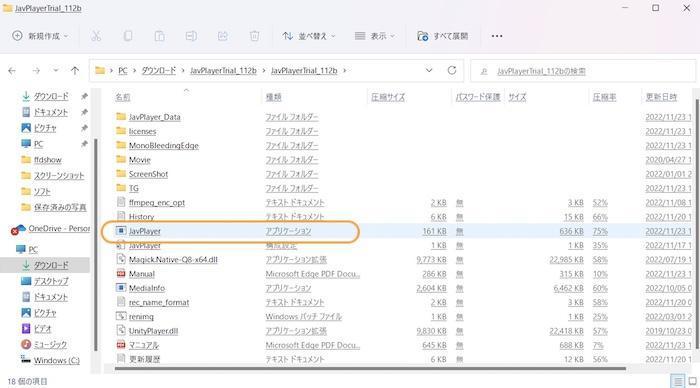Sort by 種類 column header

tap(273, 97)
